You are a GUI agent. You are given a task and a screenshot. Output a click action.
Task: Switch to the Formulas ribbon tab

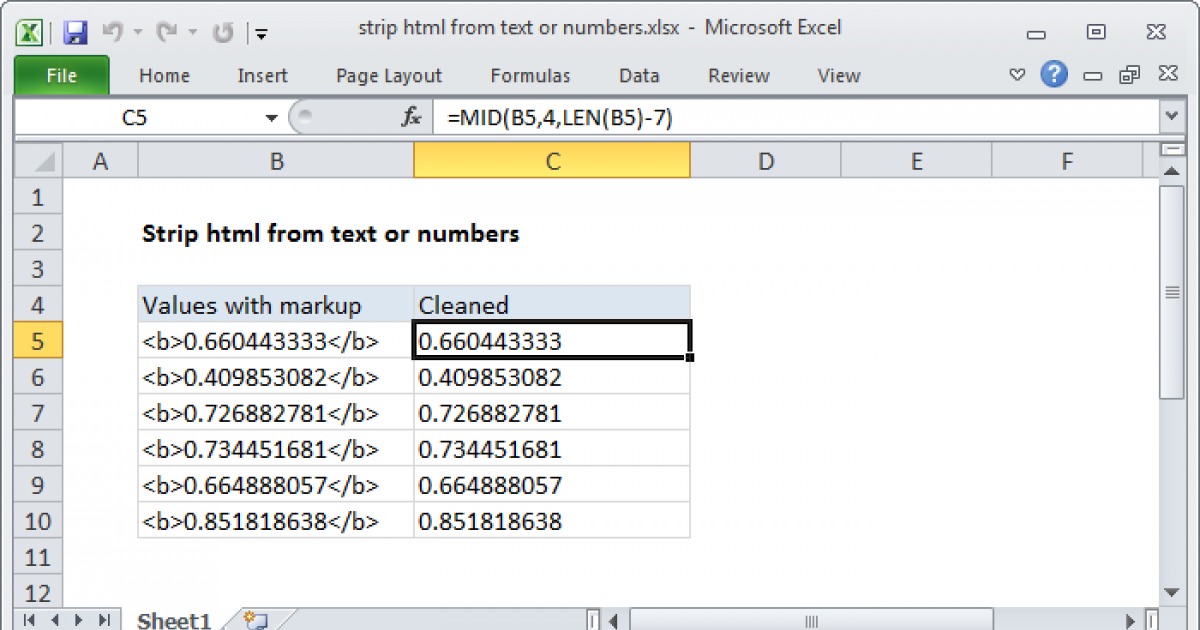pyautogui.click(x=530, y=75)
